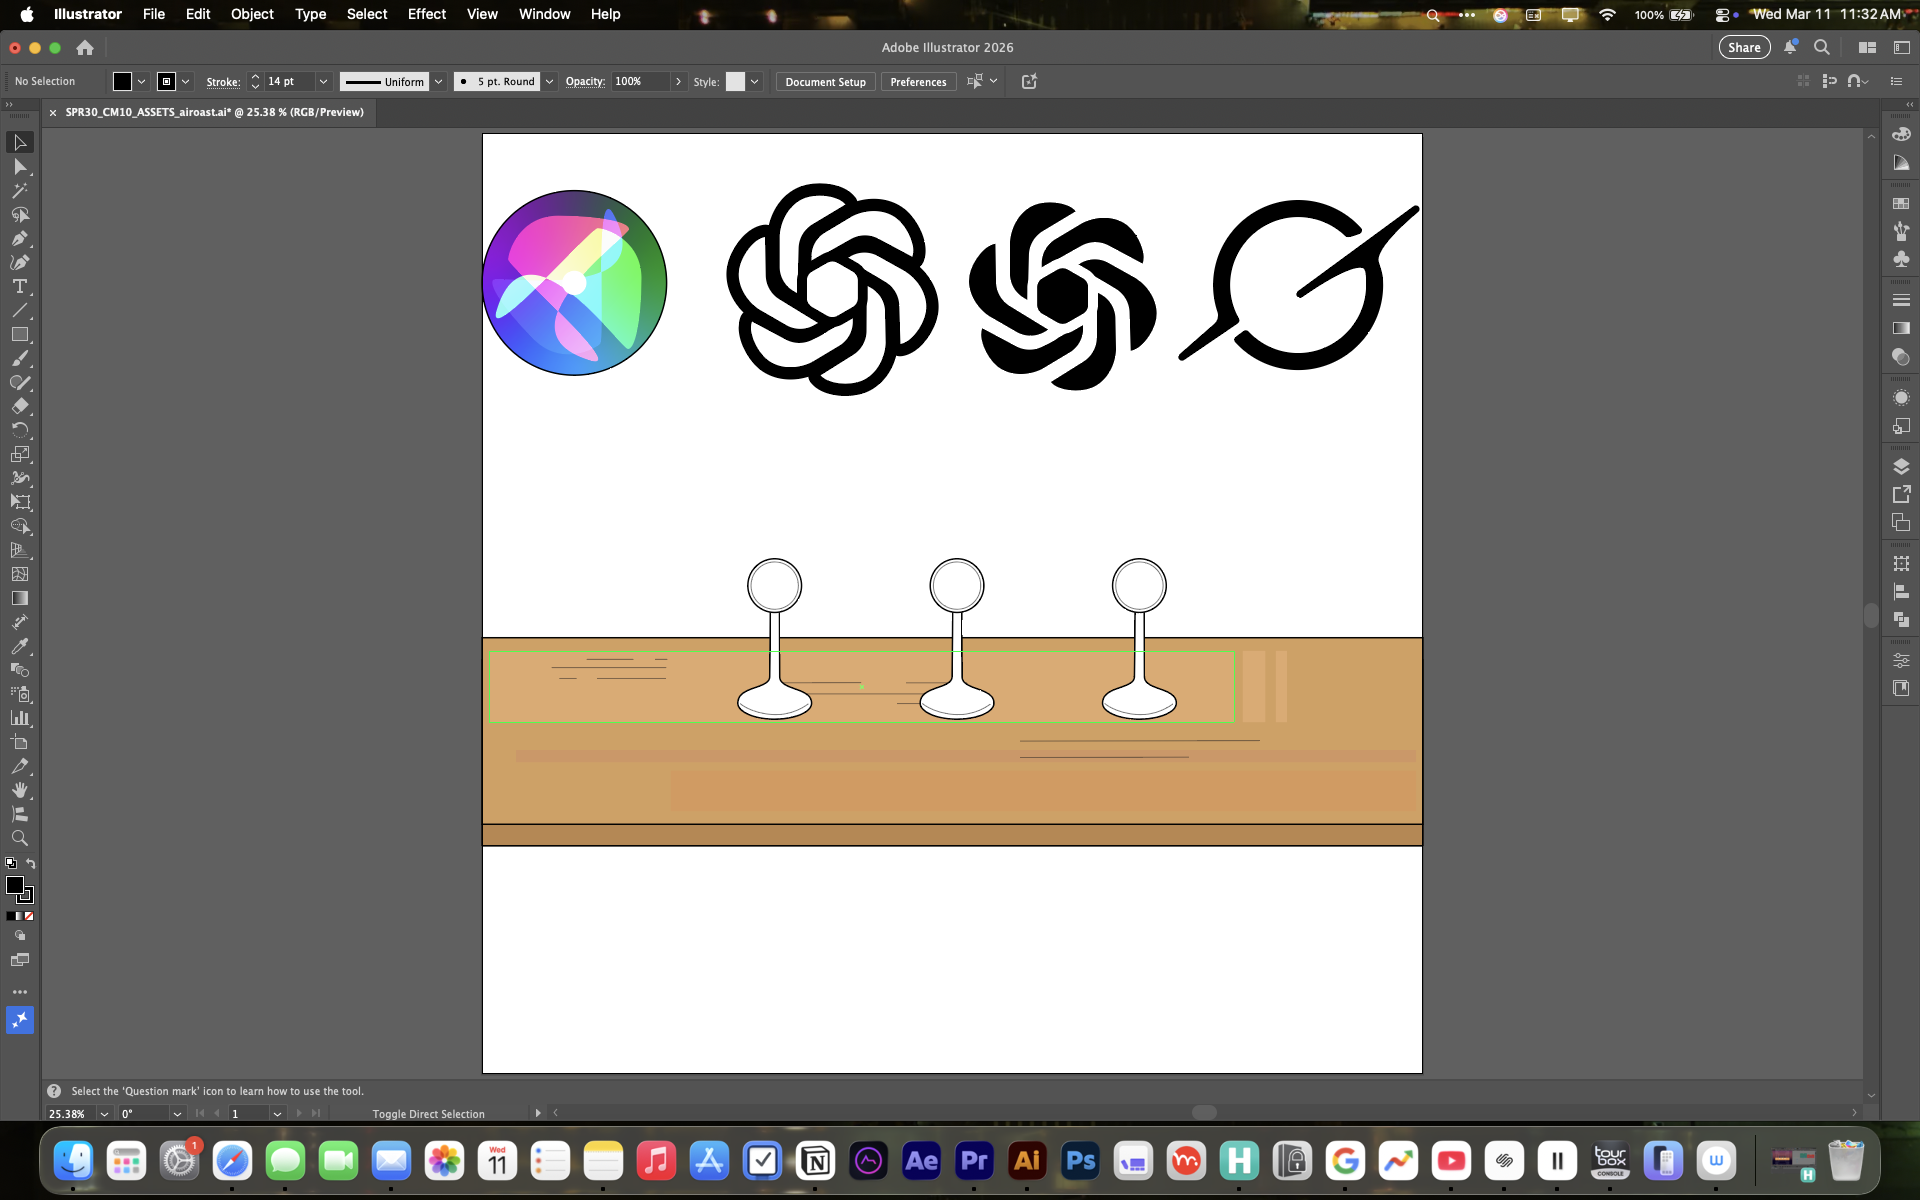Open the Transparency panel icon
This screenshot has width=1920, height=1200.
click(x=1901, y=357)
